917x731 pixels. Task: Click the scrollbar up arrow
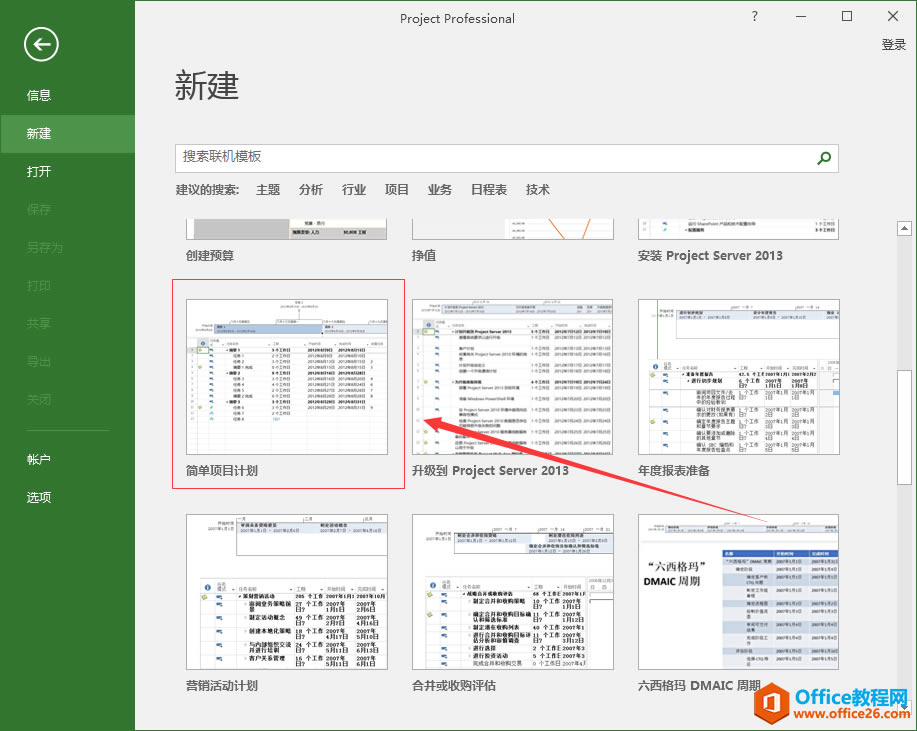click(904, 228)
